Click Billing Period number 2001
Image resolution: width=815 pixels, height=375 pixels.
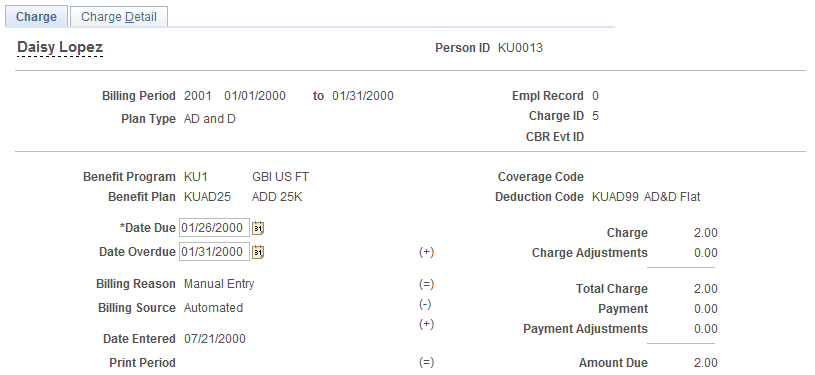pos(198,96)
